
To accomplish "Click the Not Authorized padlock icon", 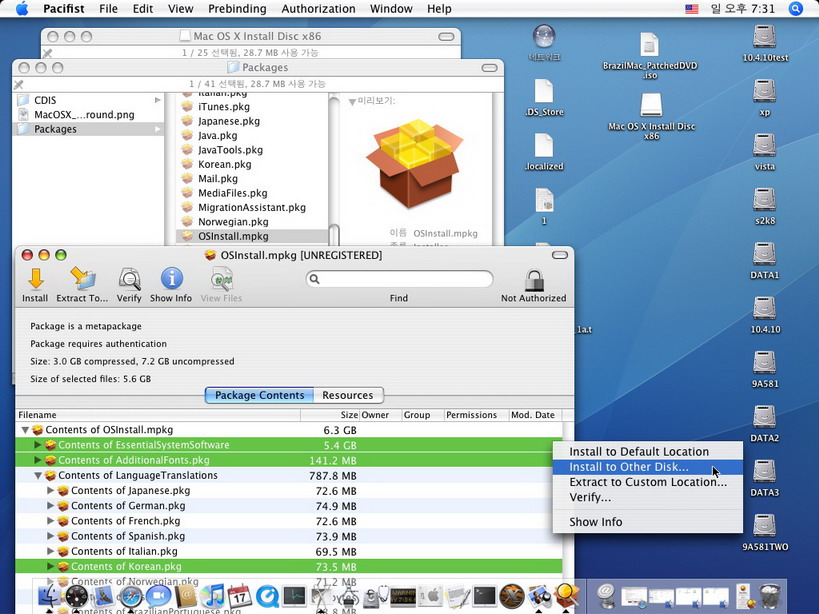I will [534, 280].
